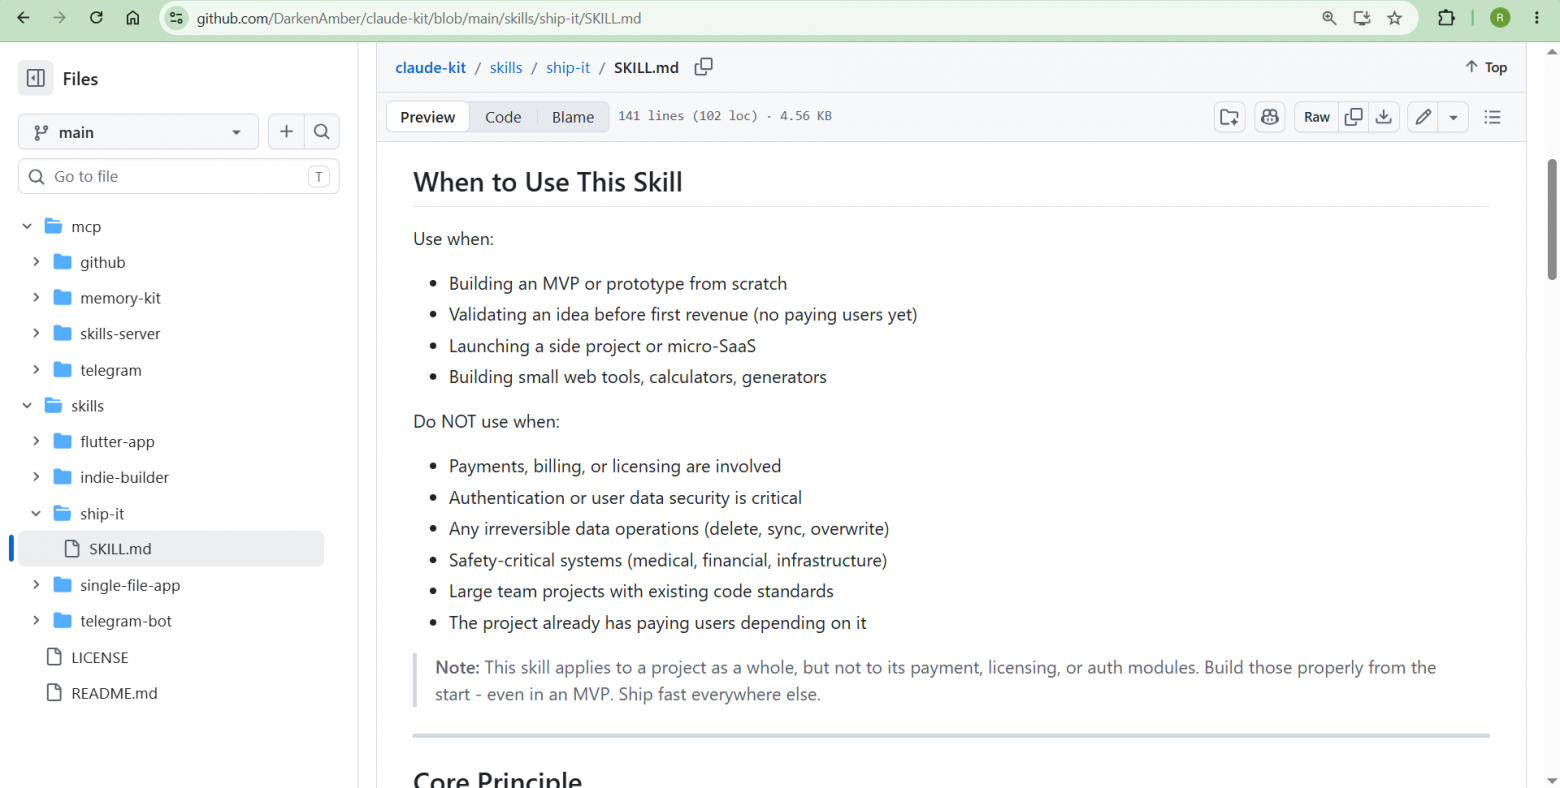1560x788 pixels.
Task: Collapse the ship-it folder chevron
Action: pos(36,514)
